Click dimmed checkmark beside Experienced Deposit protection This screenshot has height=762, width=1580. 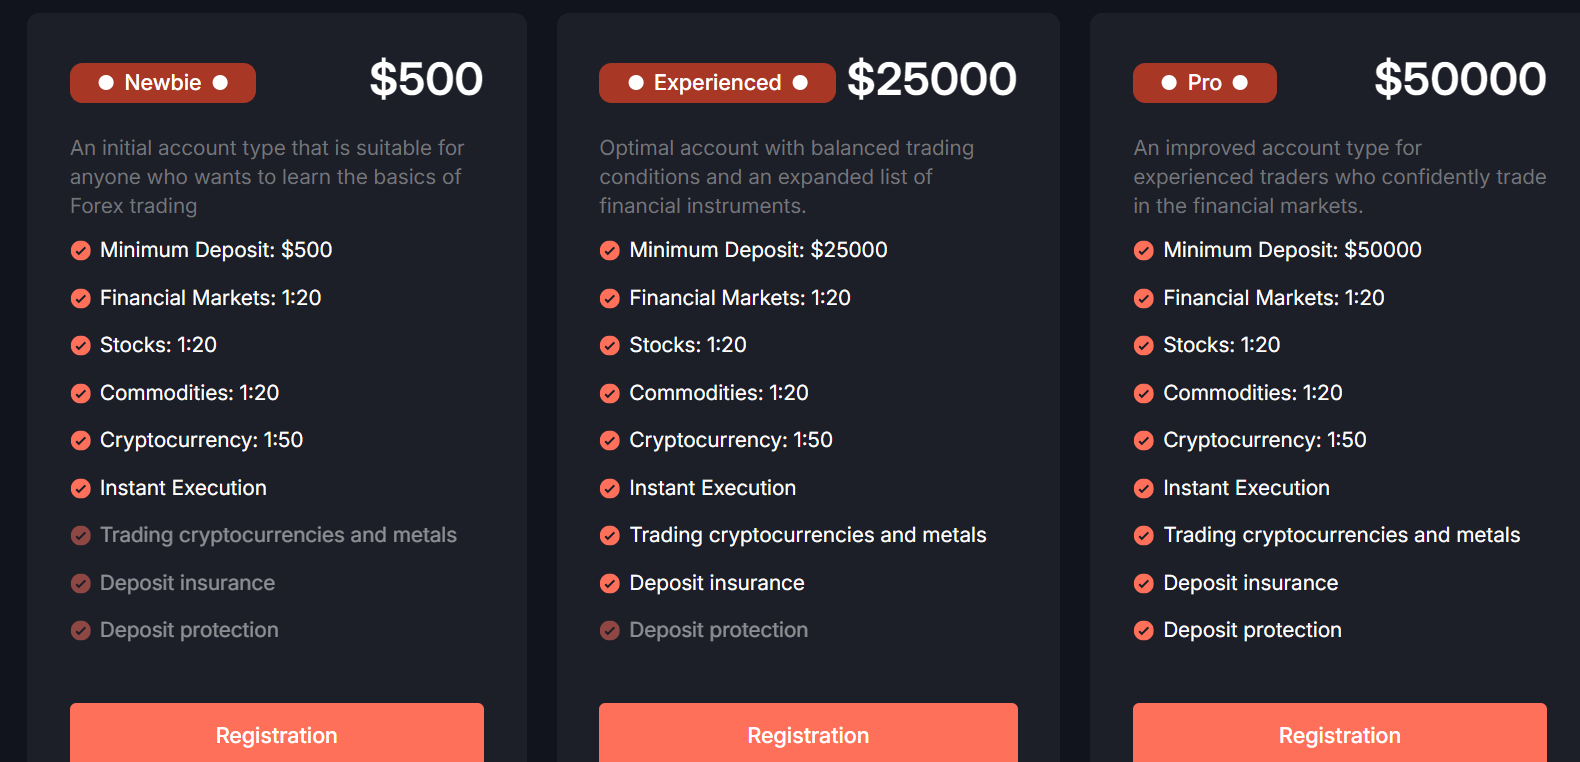point(610,631)
